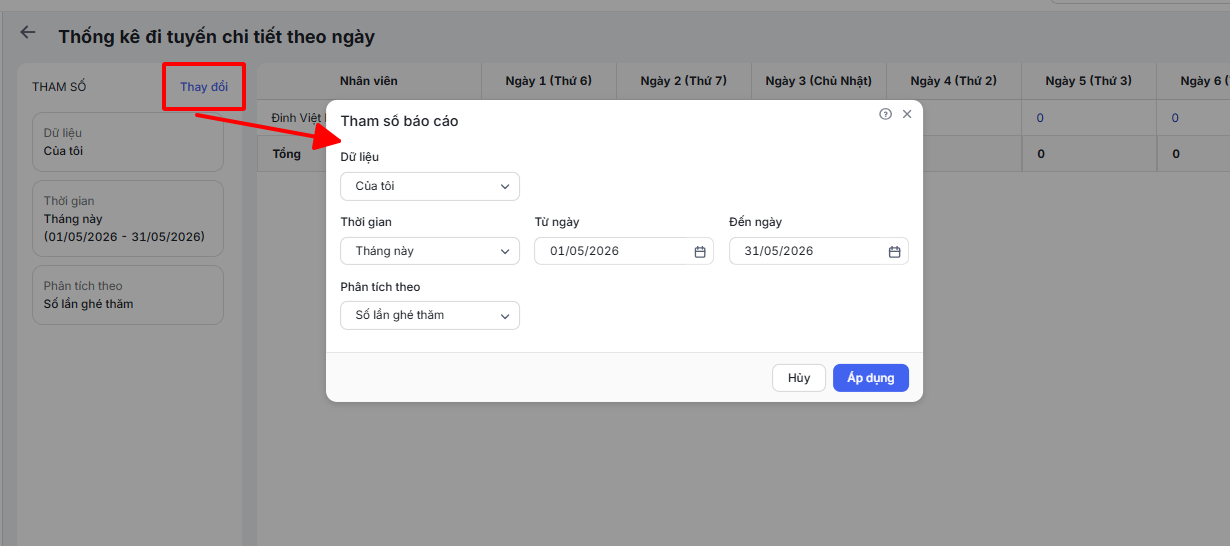The width and height of the screenshot is (1230, 546).
Task: Click the Nhân viên column header
Action: point(368,81)
